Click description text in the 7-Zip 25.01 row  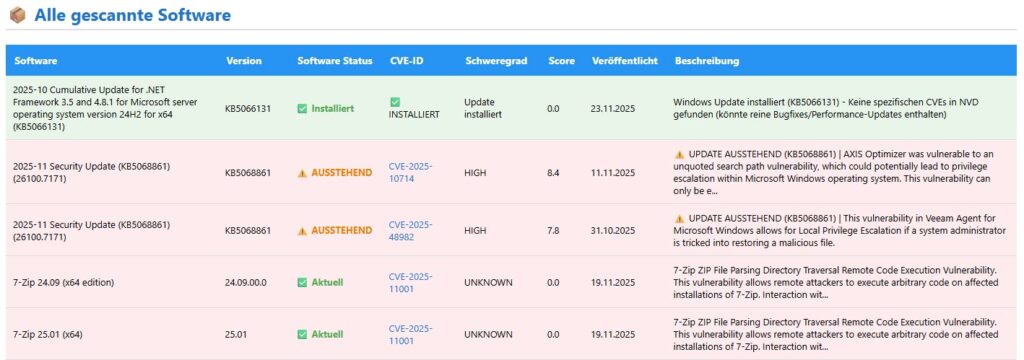pos(835,334)
